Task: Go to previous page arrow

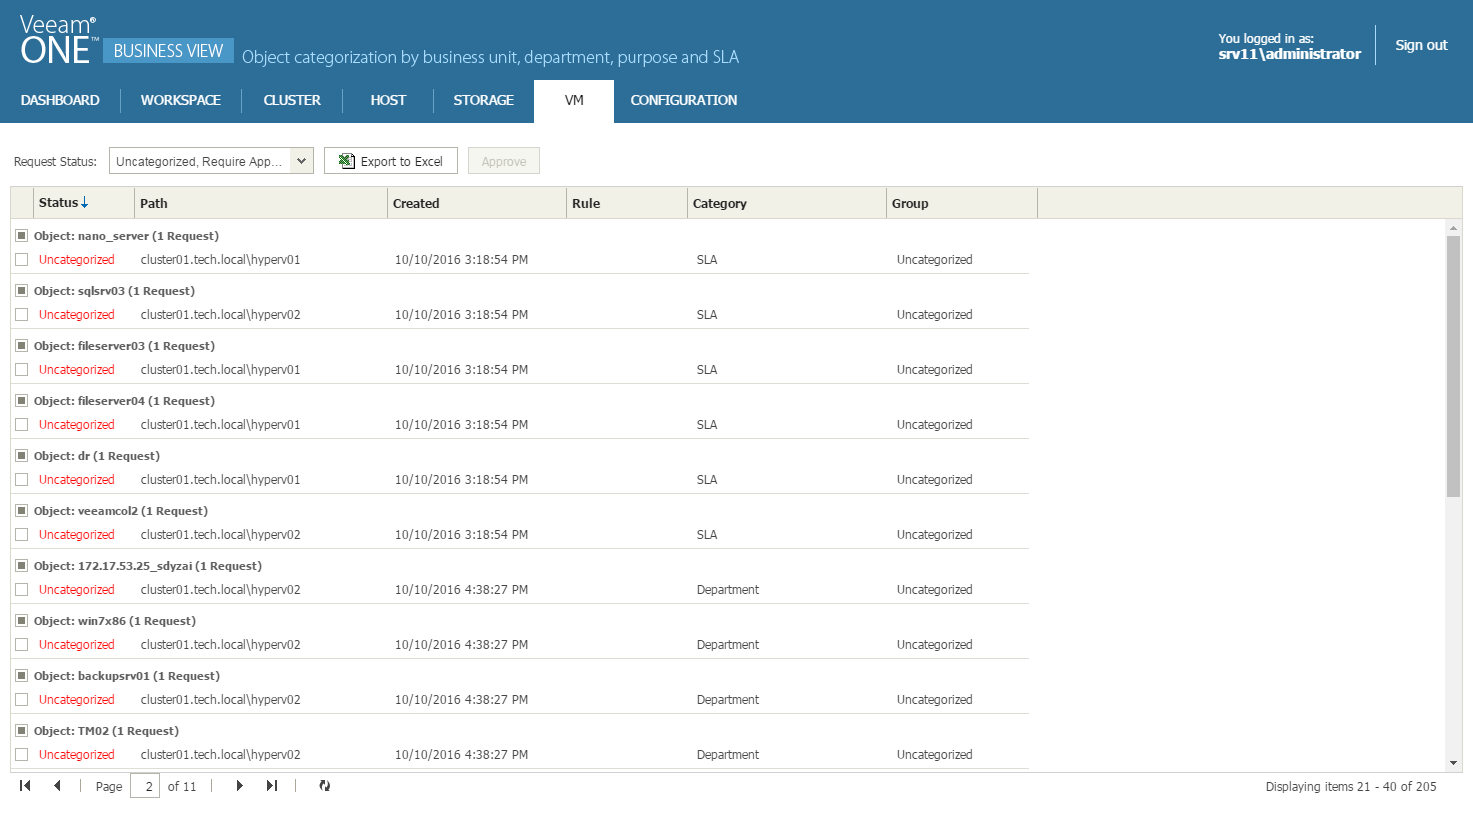Action: click(57, 786)
